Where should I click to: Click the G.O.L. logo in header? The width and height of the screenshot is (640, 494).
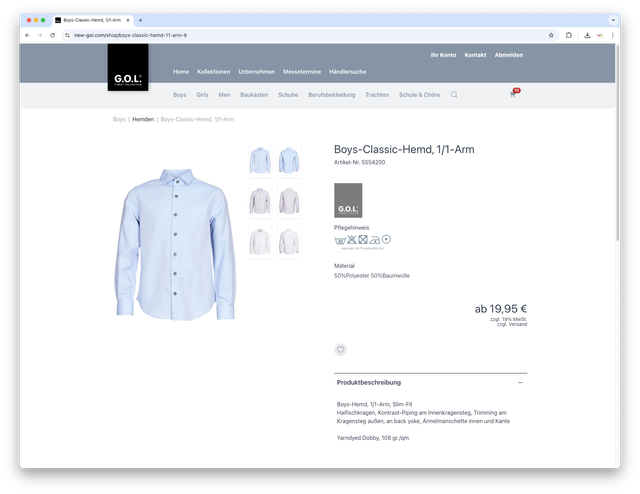click(x=128, y=68)
